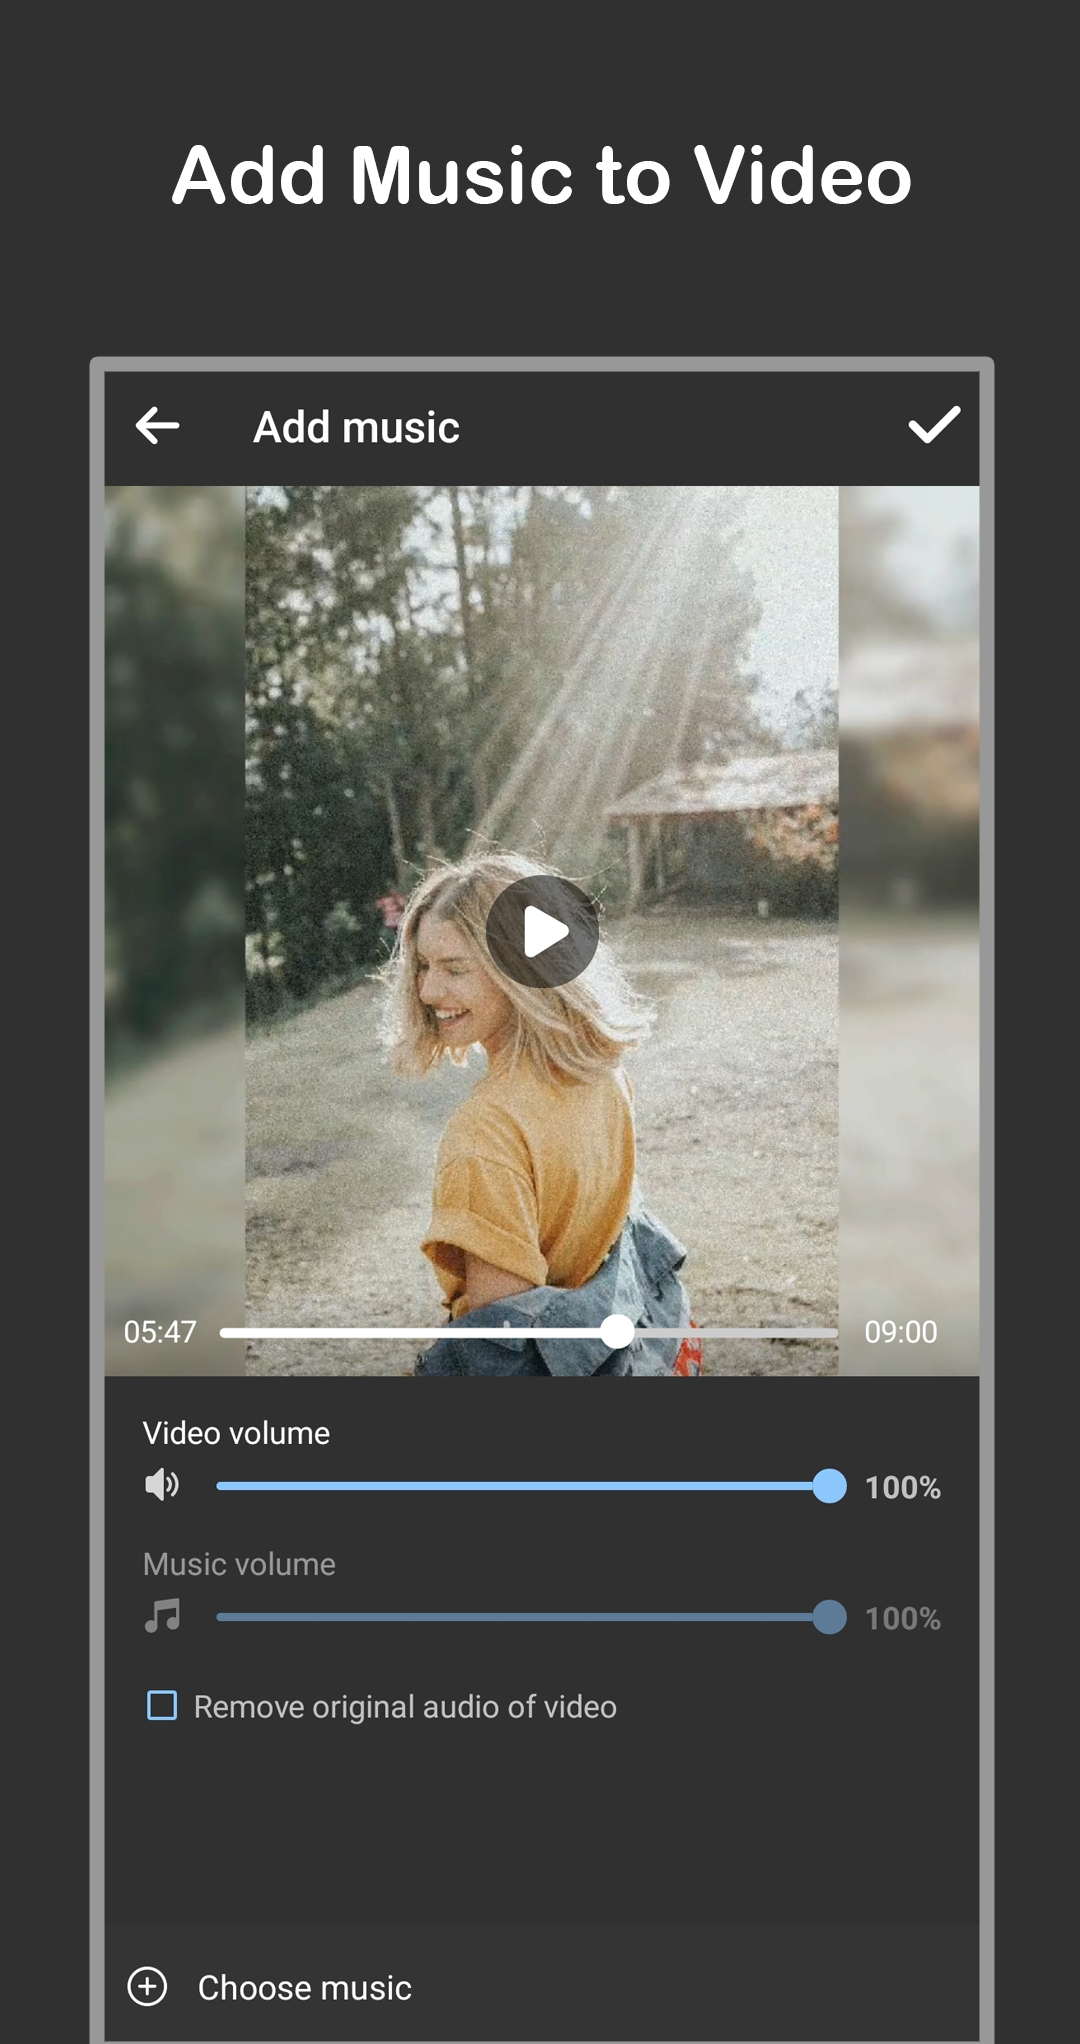
Task: Click the Add Music to Video heading
Action: point(542,176)
